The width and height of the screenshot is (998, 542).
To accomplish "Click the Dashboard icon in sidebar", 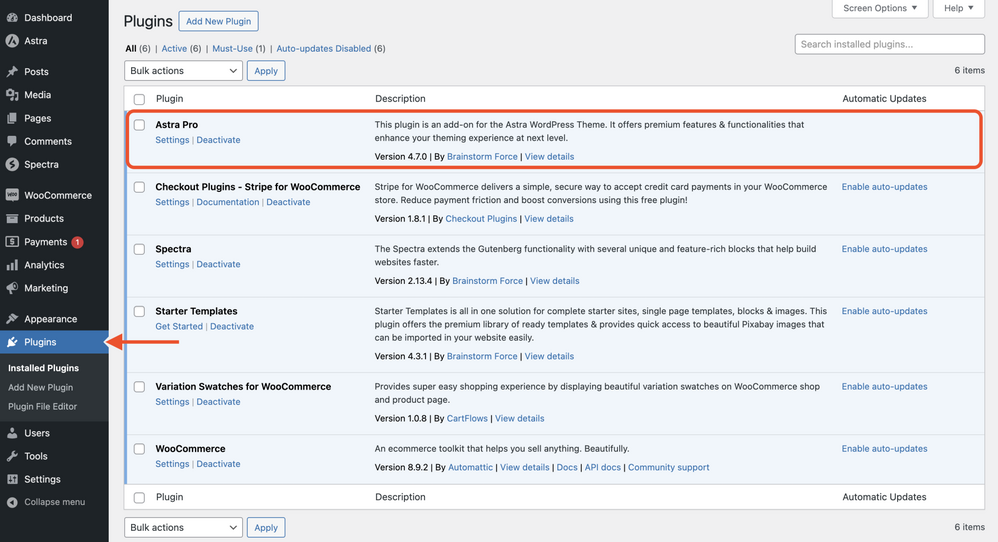I will (x=12, y=18).
